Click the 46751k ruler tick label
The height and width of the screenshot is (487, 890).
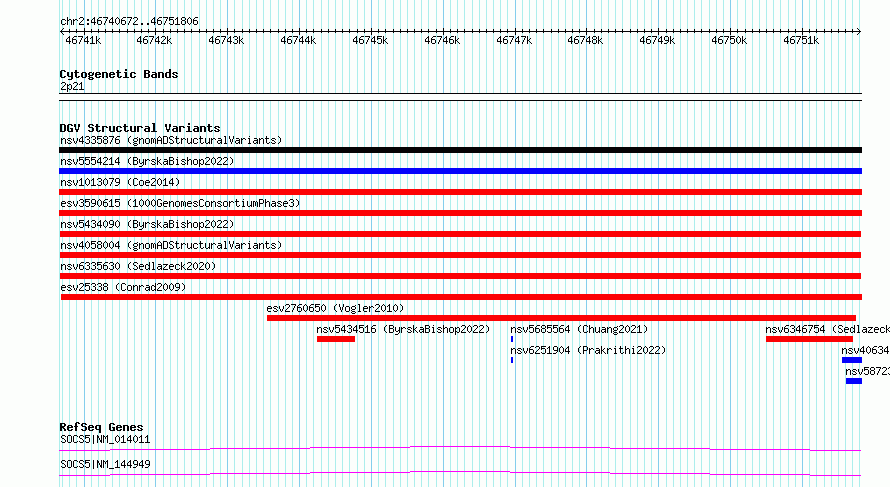tap(801, 41)
